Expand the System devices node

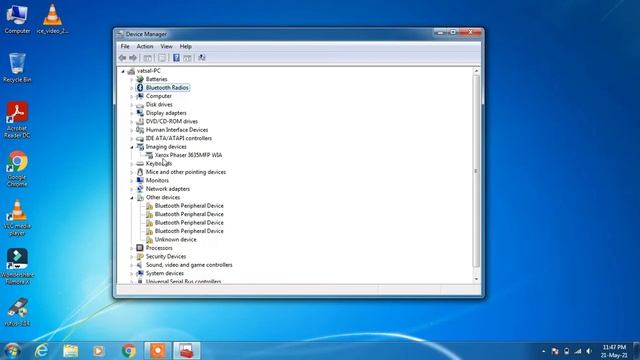point(132,273)
